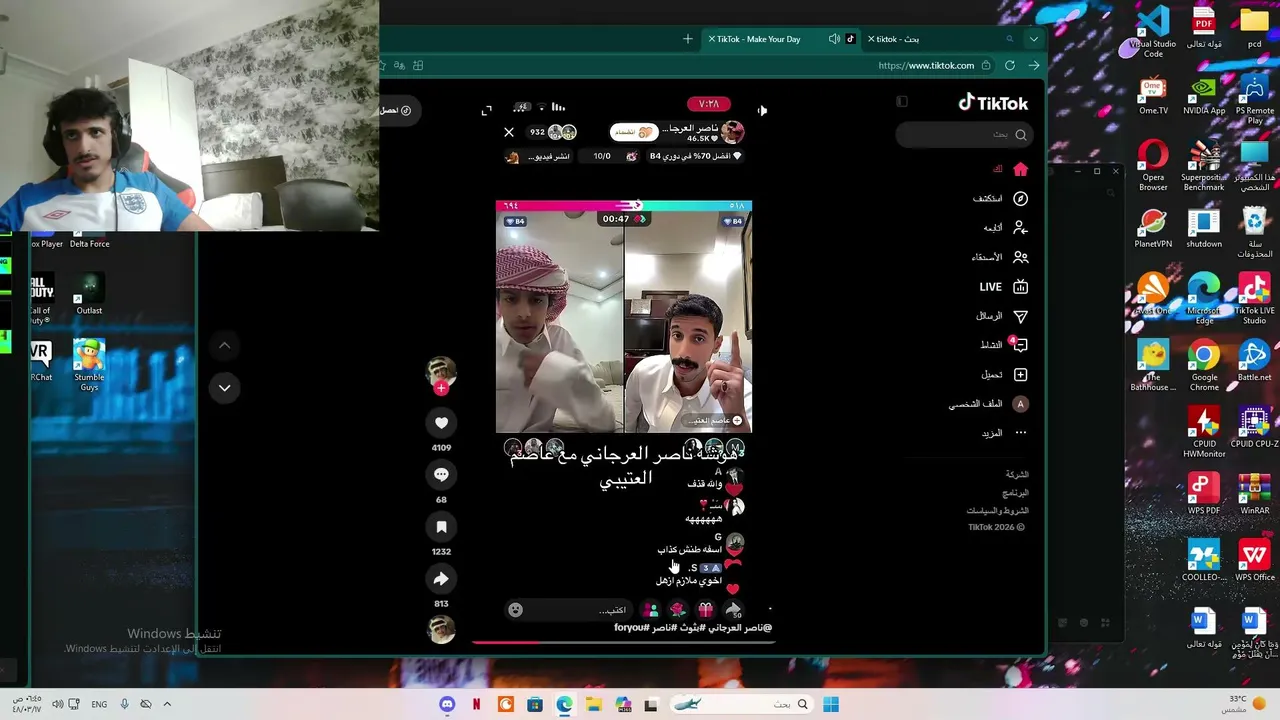Mute the TikTok tab audio icon
This screenshot has width=1280, height=720.
coord(834,39)
